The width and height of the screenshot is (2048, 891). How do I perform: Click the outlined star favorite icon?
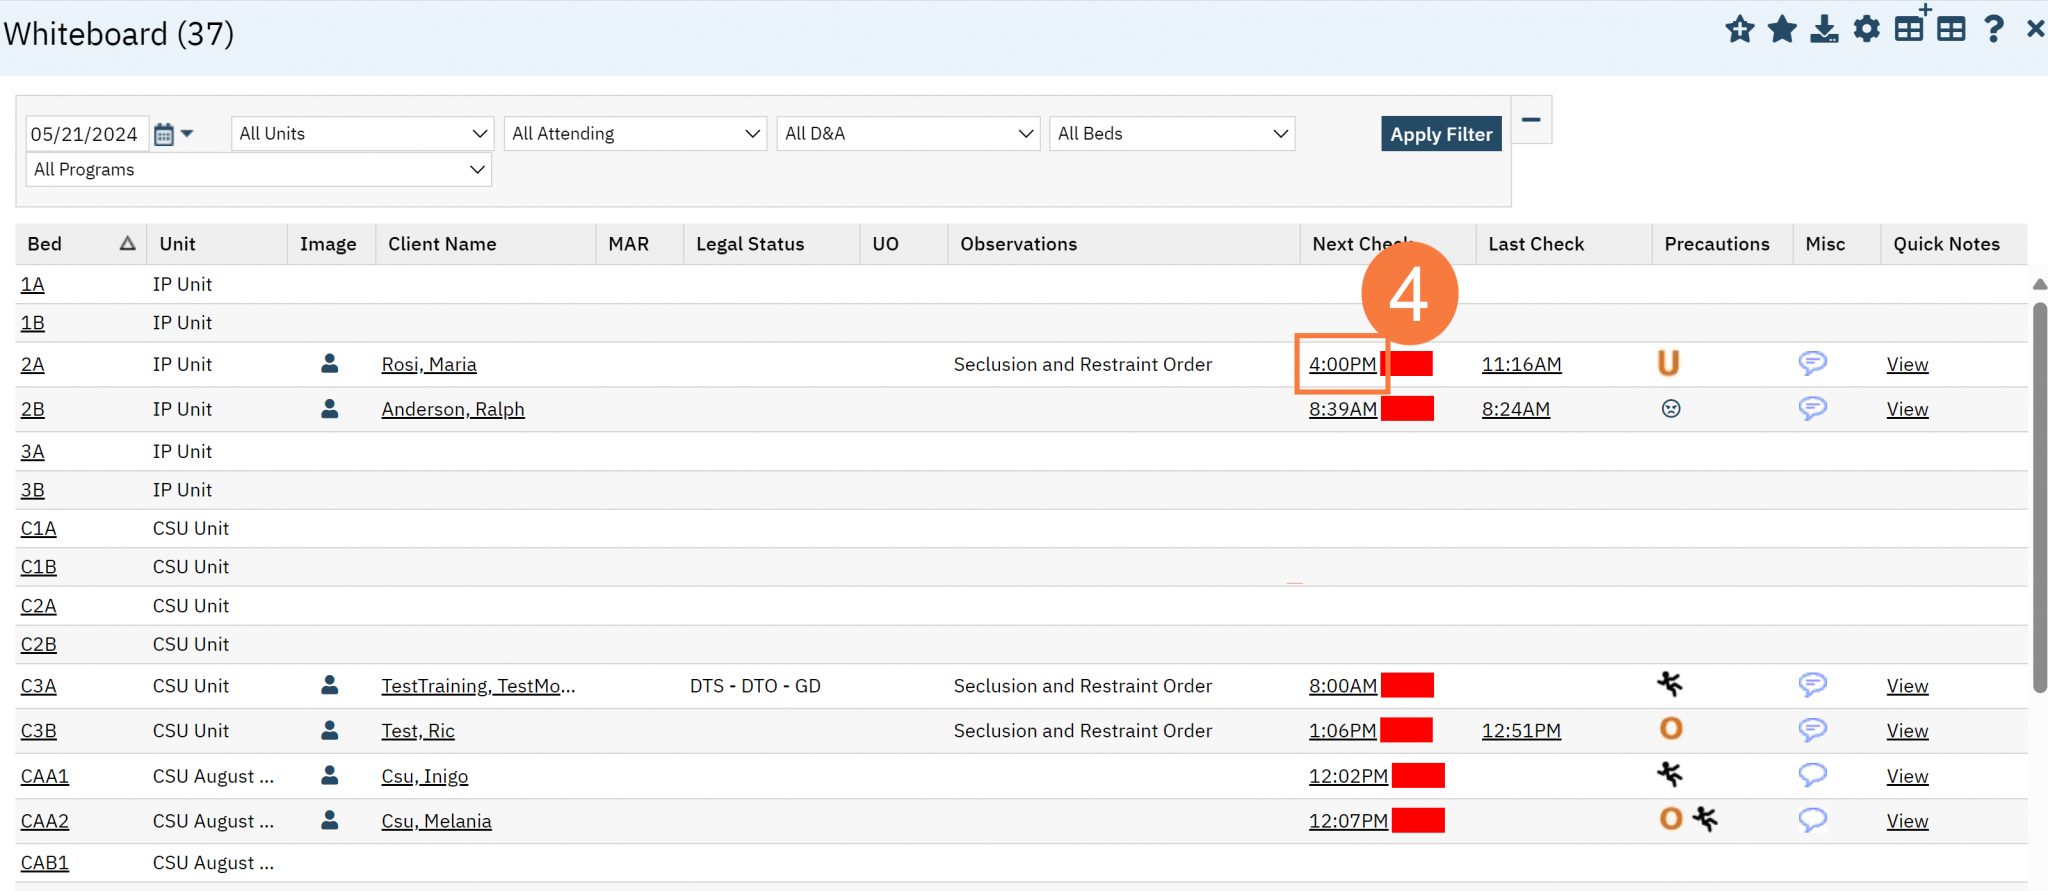1739,30
